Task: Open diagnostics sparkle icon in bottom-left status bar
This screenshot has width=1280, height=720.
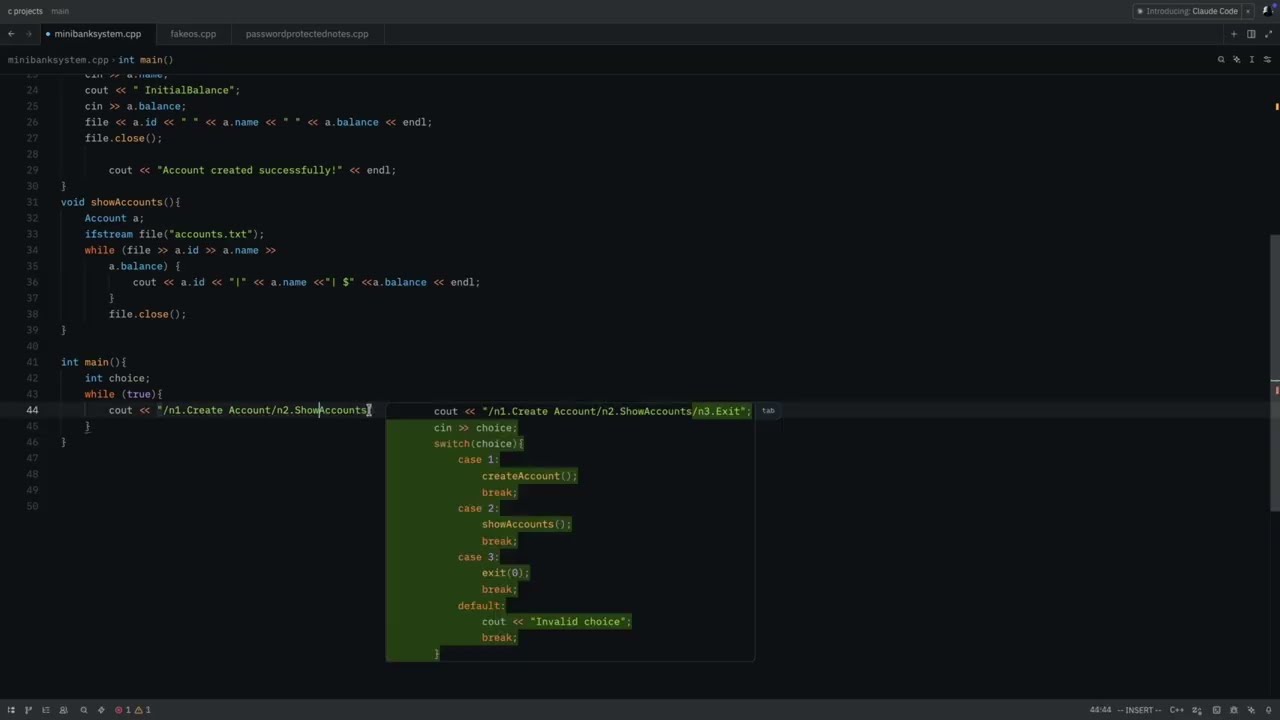Action: pos(101,710)
